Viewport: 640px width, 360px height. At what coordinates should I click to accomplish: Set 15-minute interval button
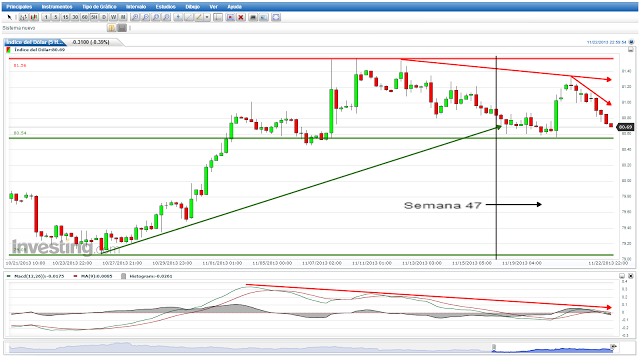pyautogui.click(x=65, y=17)
